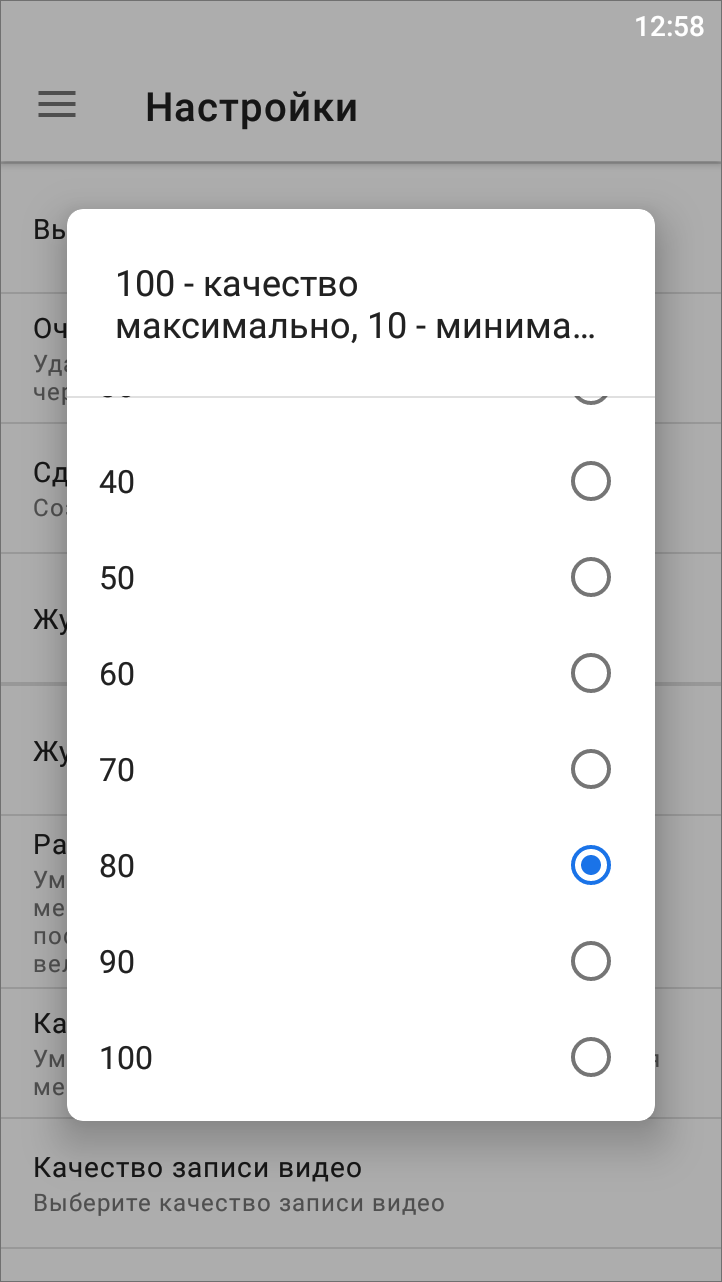Choose the radio circle next to 60

pos(590,674)
